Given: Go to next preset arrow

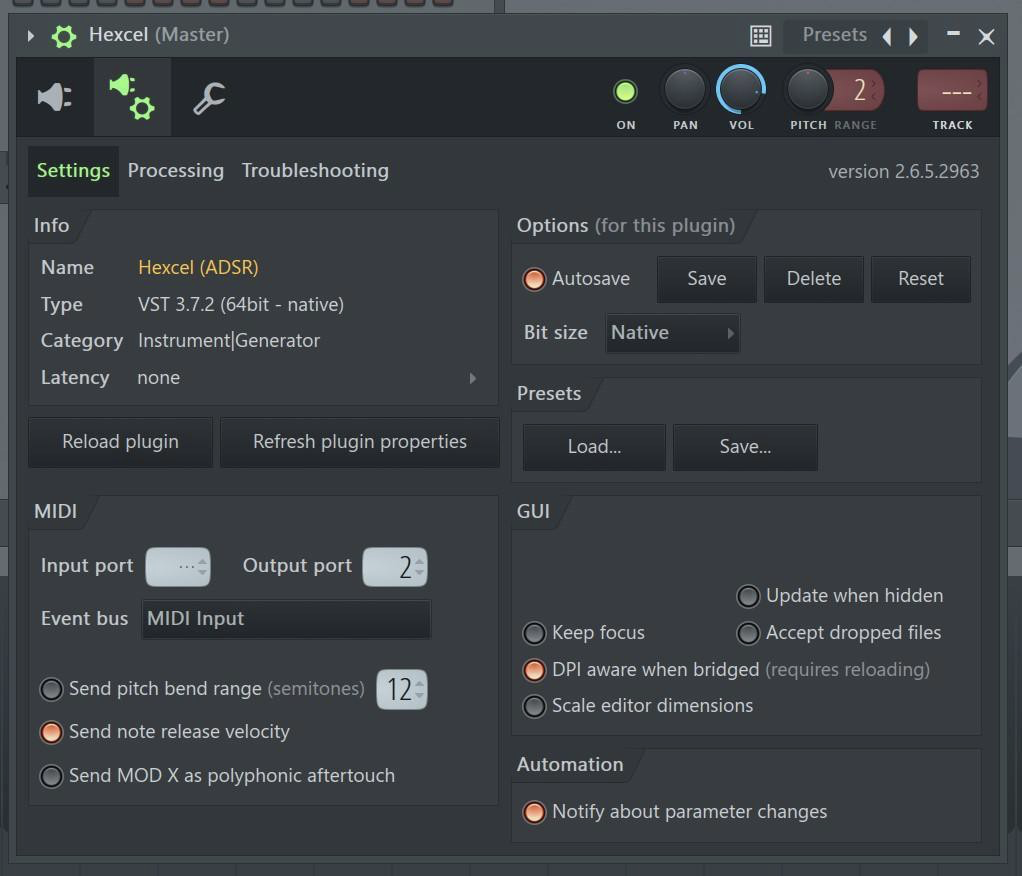Looking at the screenshot, I should (913, 36).
